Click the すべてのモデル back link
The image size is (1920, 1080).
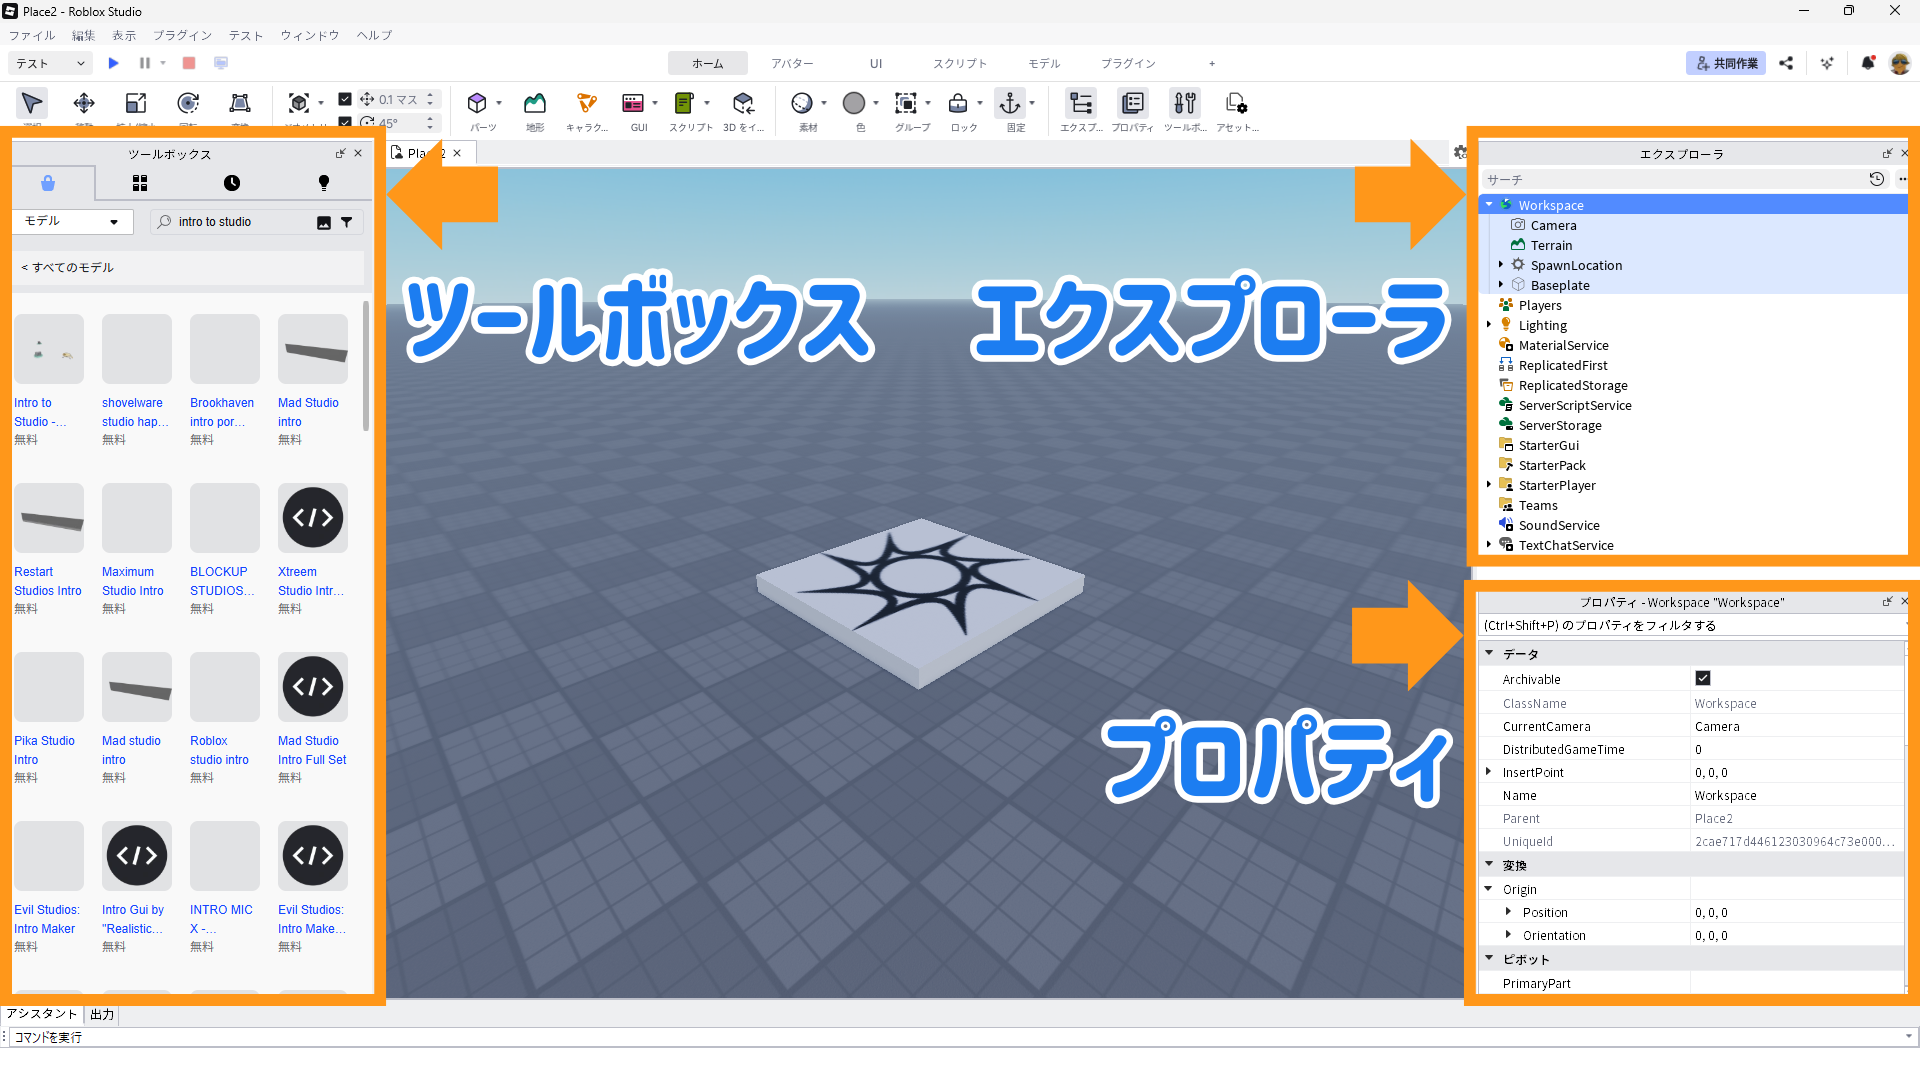[68, 267]
